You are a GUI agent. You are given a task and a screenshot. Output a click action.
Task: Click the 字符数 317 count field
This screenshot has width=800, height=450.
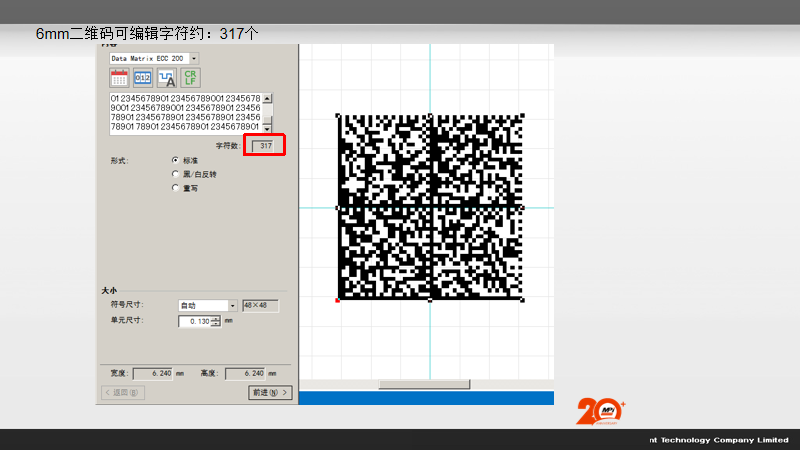pos(263,146)
